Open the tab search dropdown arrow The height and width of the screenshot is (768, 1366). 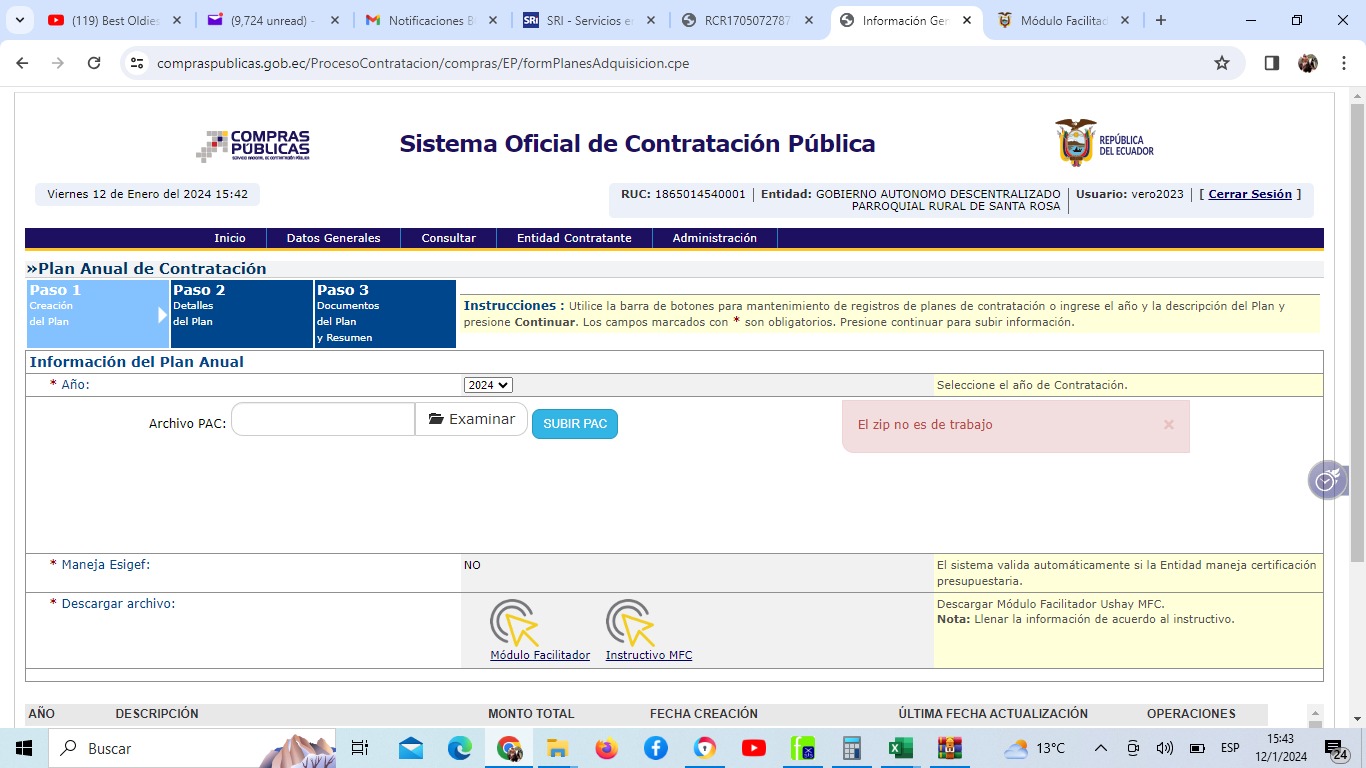coord(19,20)
